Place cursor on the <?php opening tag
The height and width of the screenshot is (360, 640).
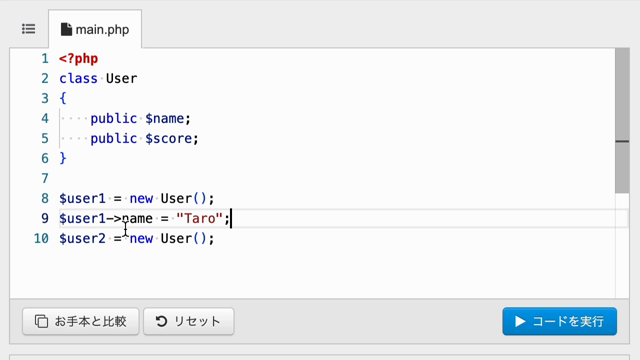click(78, 59)
